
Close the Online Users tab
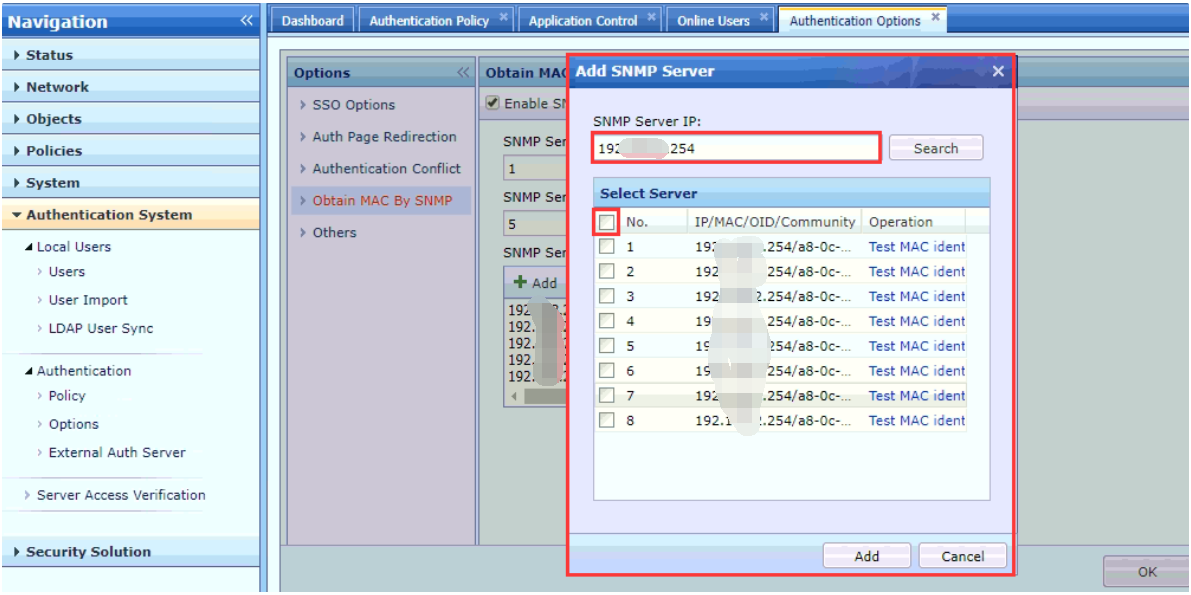764,17
